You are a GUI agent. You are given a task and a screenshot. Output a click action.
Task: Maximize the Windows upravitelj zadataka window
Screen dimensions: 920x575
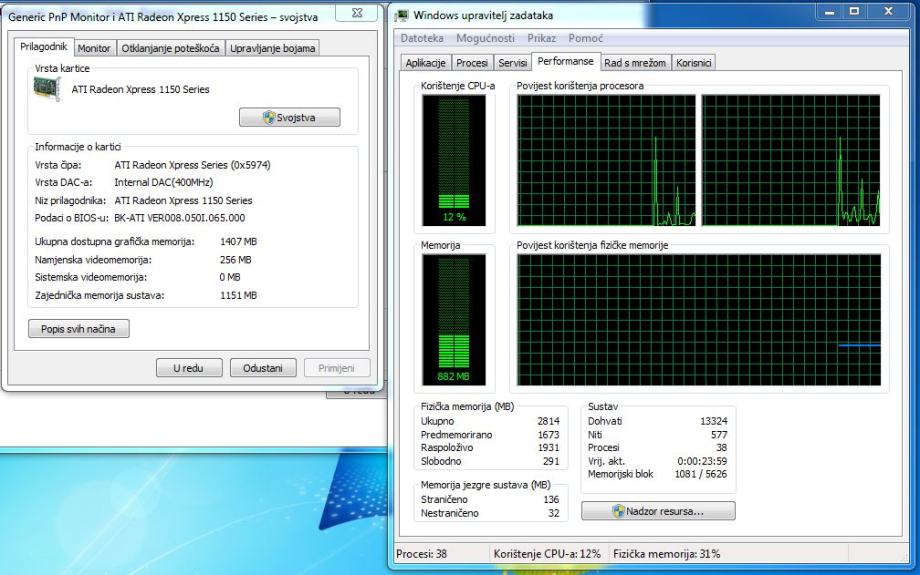click(x=855, y=12)
